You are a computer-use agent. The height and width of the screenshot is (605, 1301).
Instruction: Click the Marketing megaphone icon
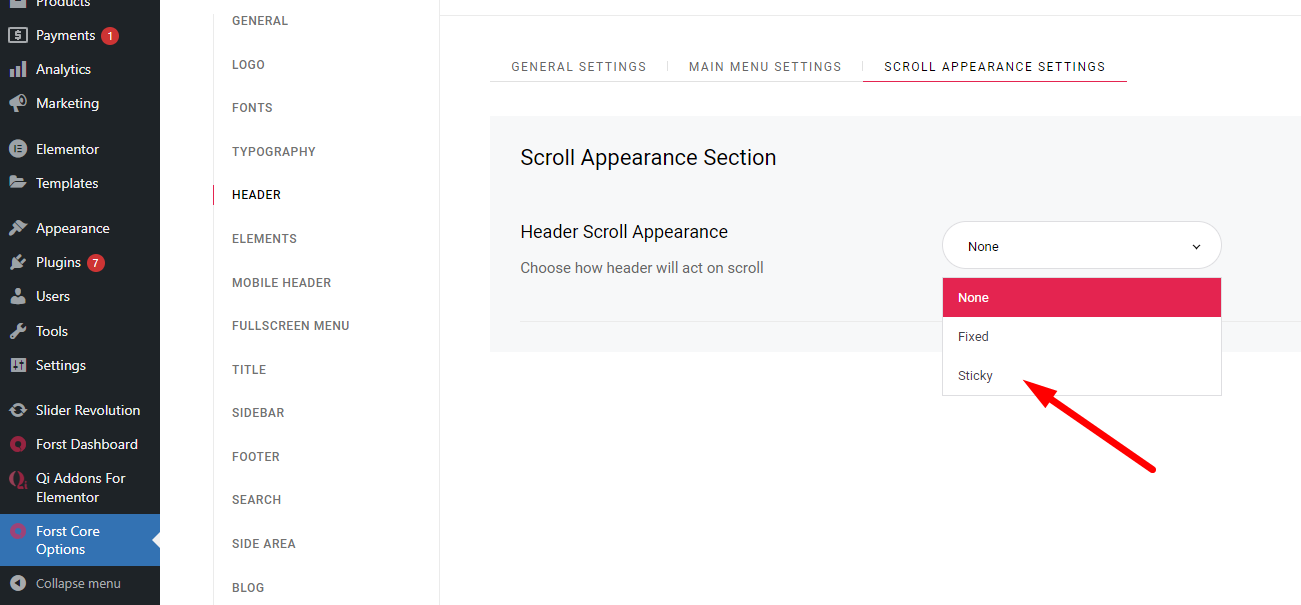point(17,103)
